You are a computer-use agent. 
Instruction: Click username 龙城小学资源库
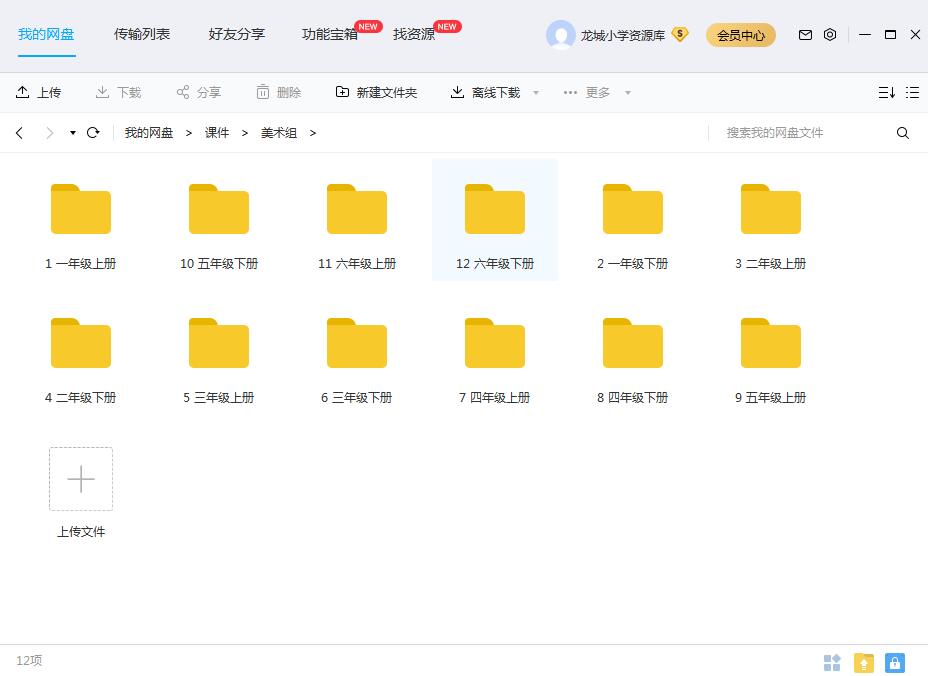point(623,36)
